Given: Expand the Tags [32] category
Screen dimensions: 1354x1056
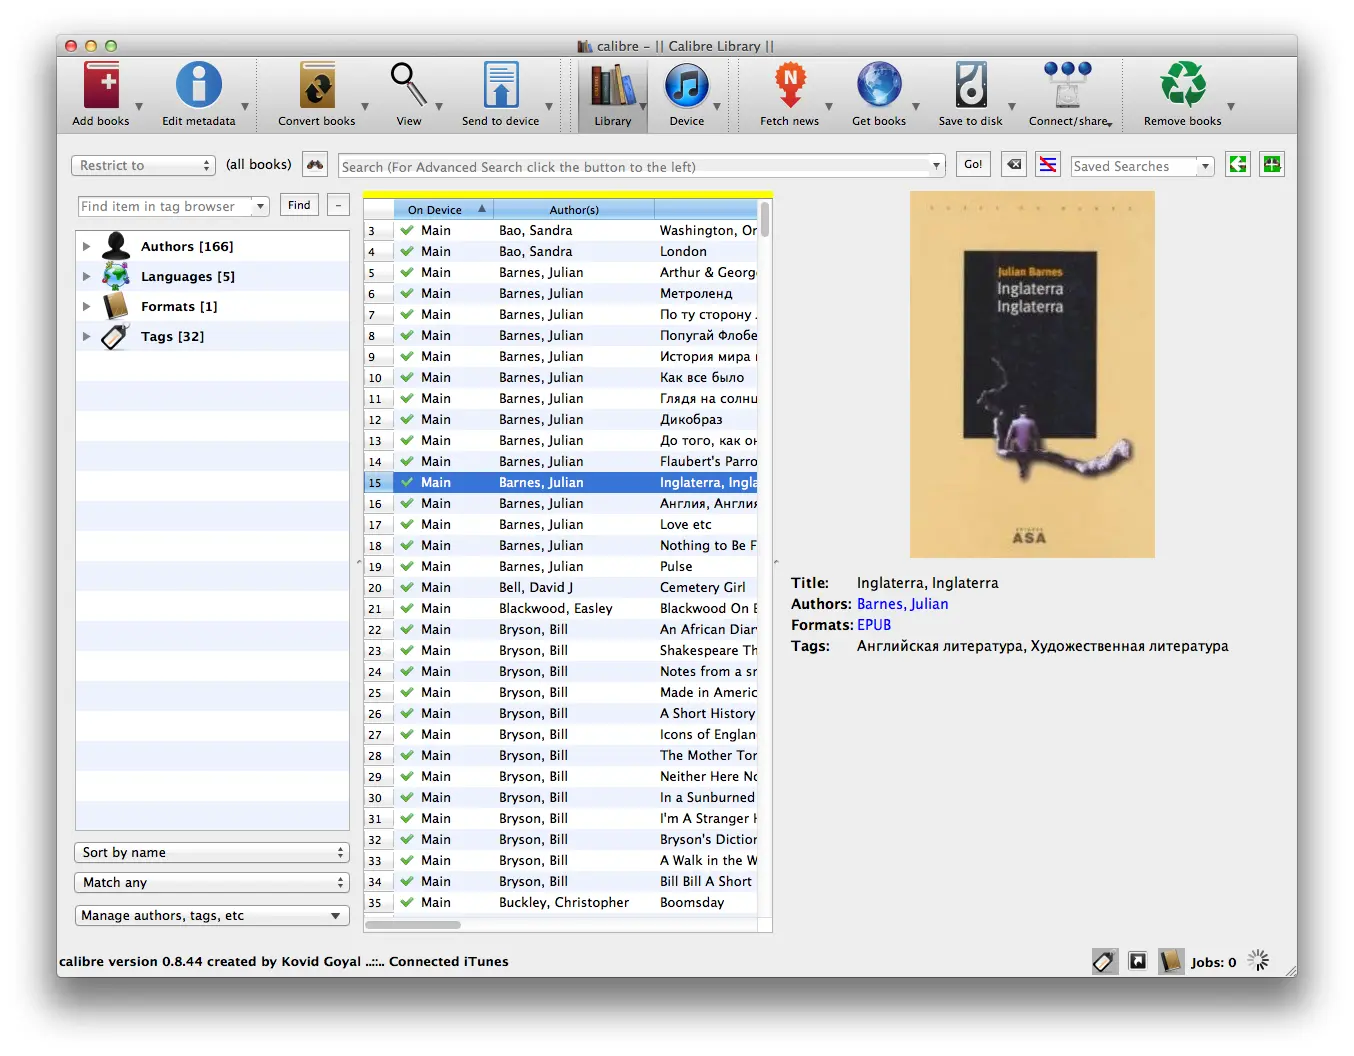Looking at the screenshot, I should 86,336.
